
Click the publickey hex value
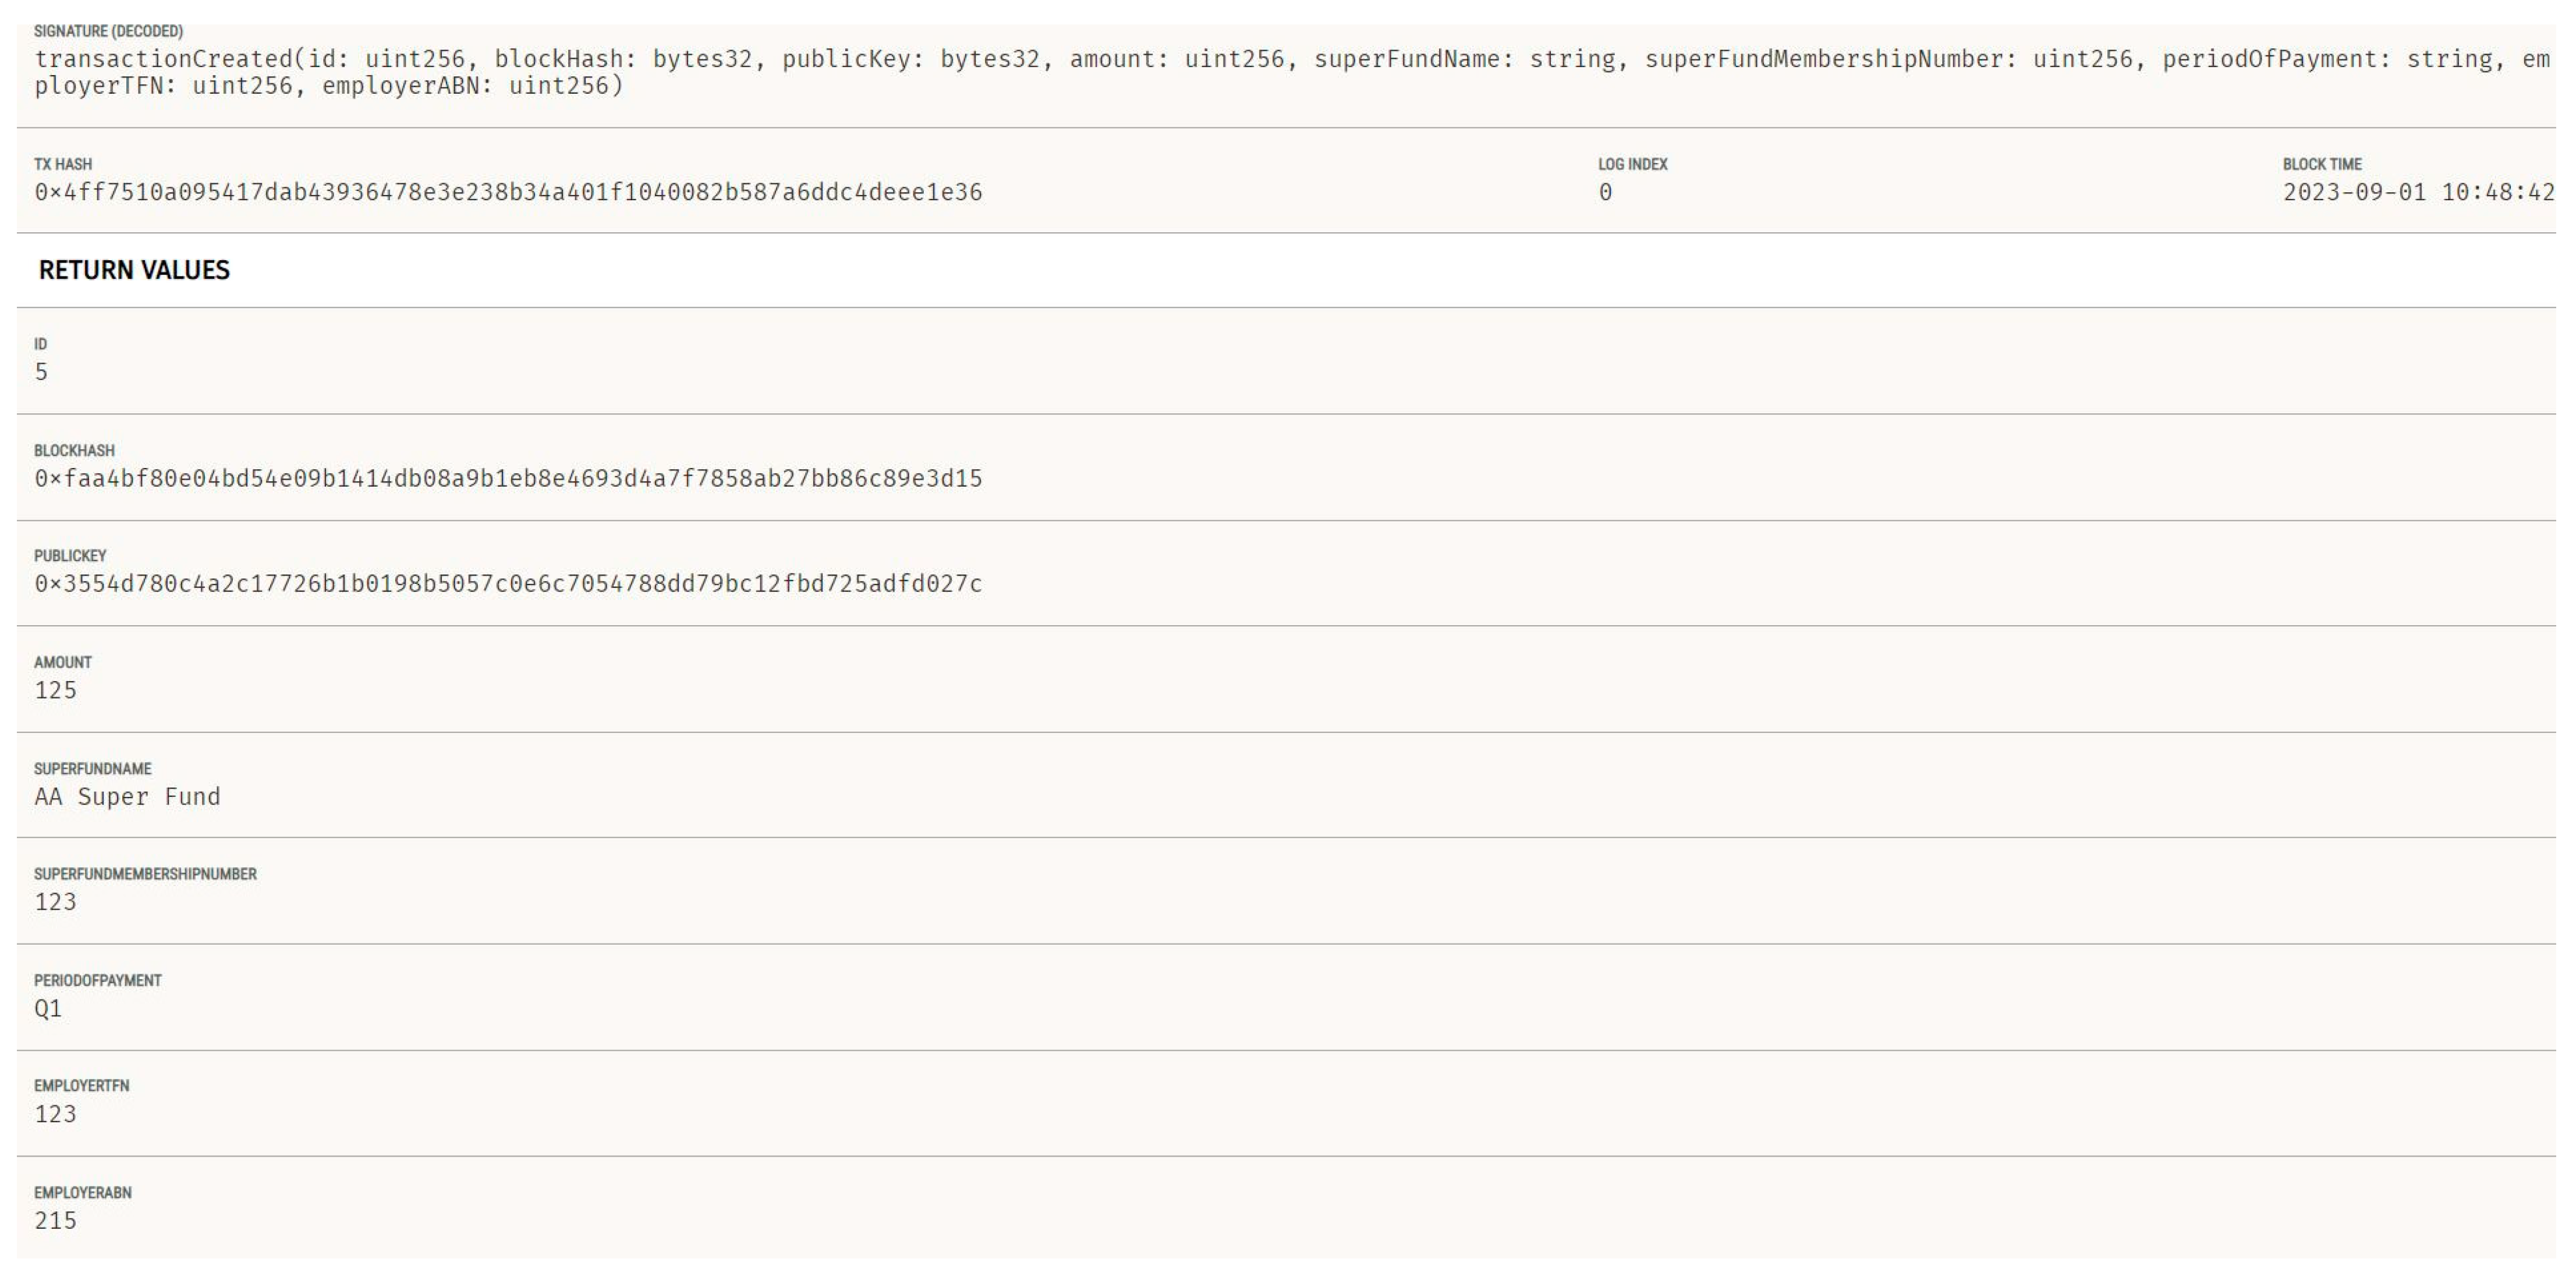pos(508,583)
